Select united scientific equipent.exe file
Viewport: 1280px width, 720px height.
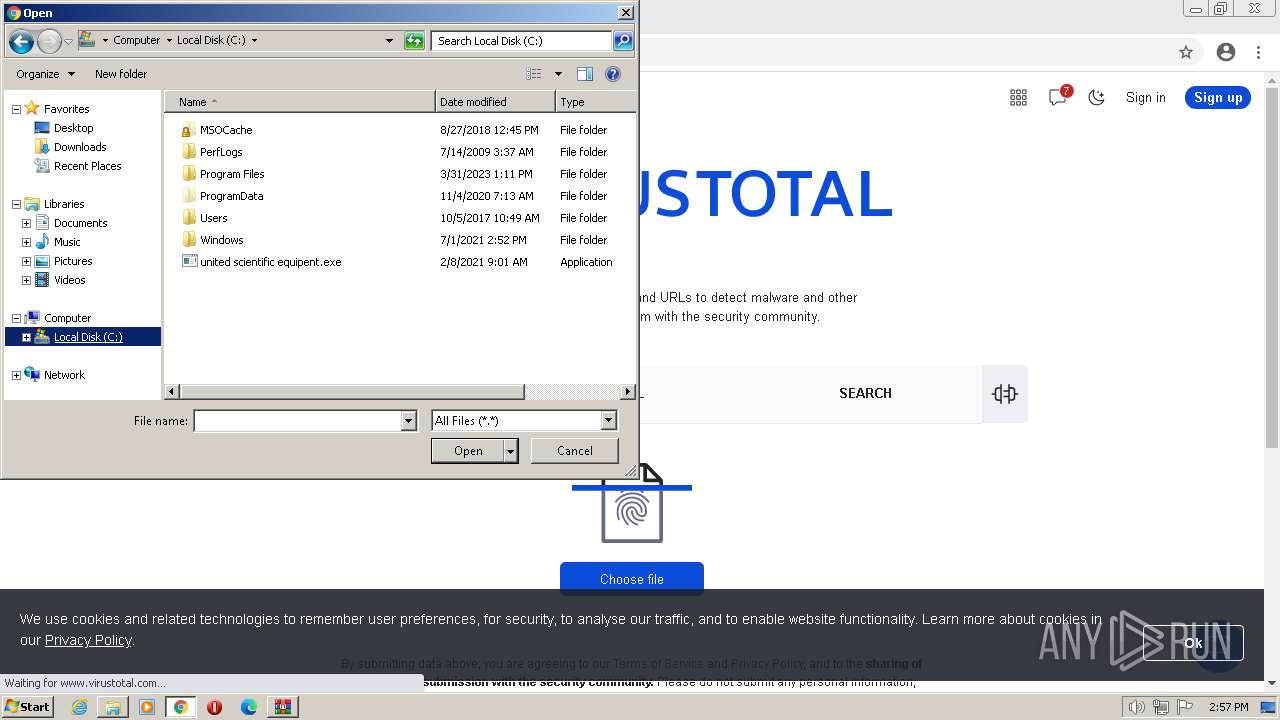[270, 262]
